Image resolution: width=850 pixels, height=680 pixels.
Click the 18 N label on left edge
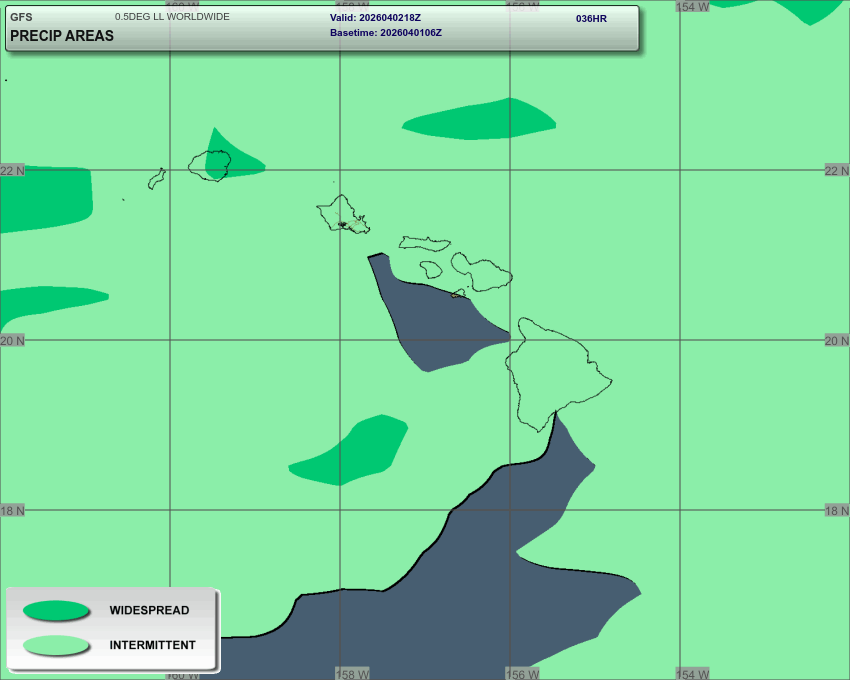(x=12, y=510)
